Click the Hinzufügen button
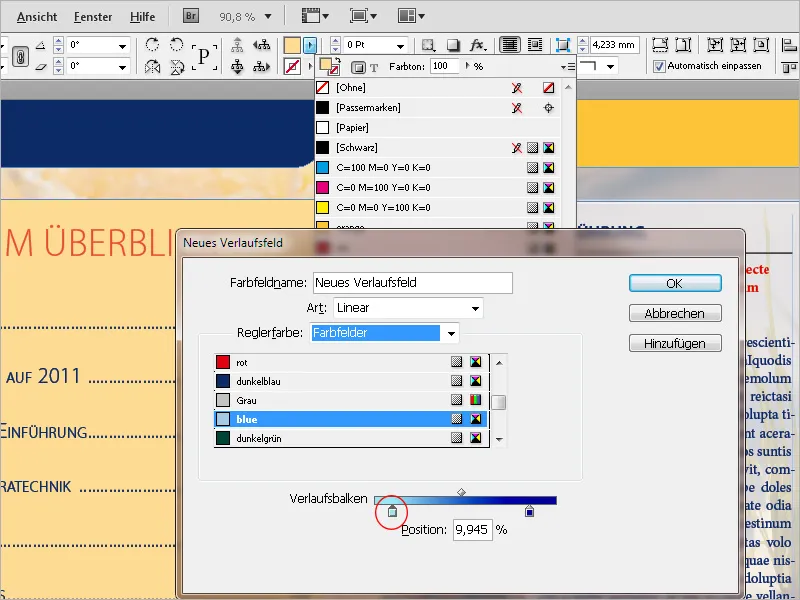Viewport: 800px width, 600px height. [x=675, y=343]
